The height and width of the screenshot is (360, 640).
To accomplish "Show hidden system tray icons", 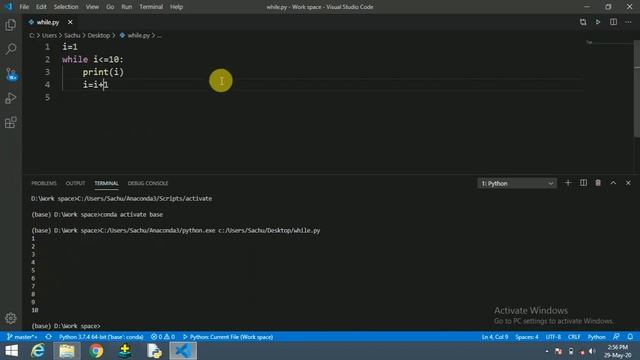I will click(x=547, y=351).
